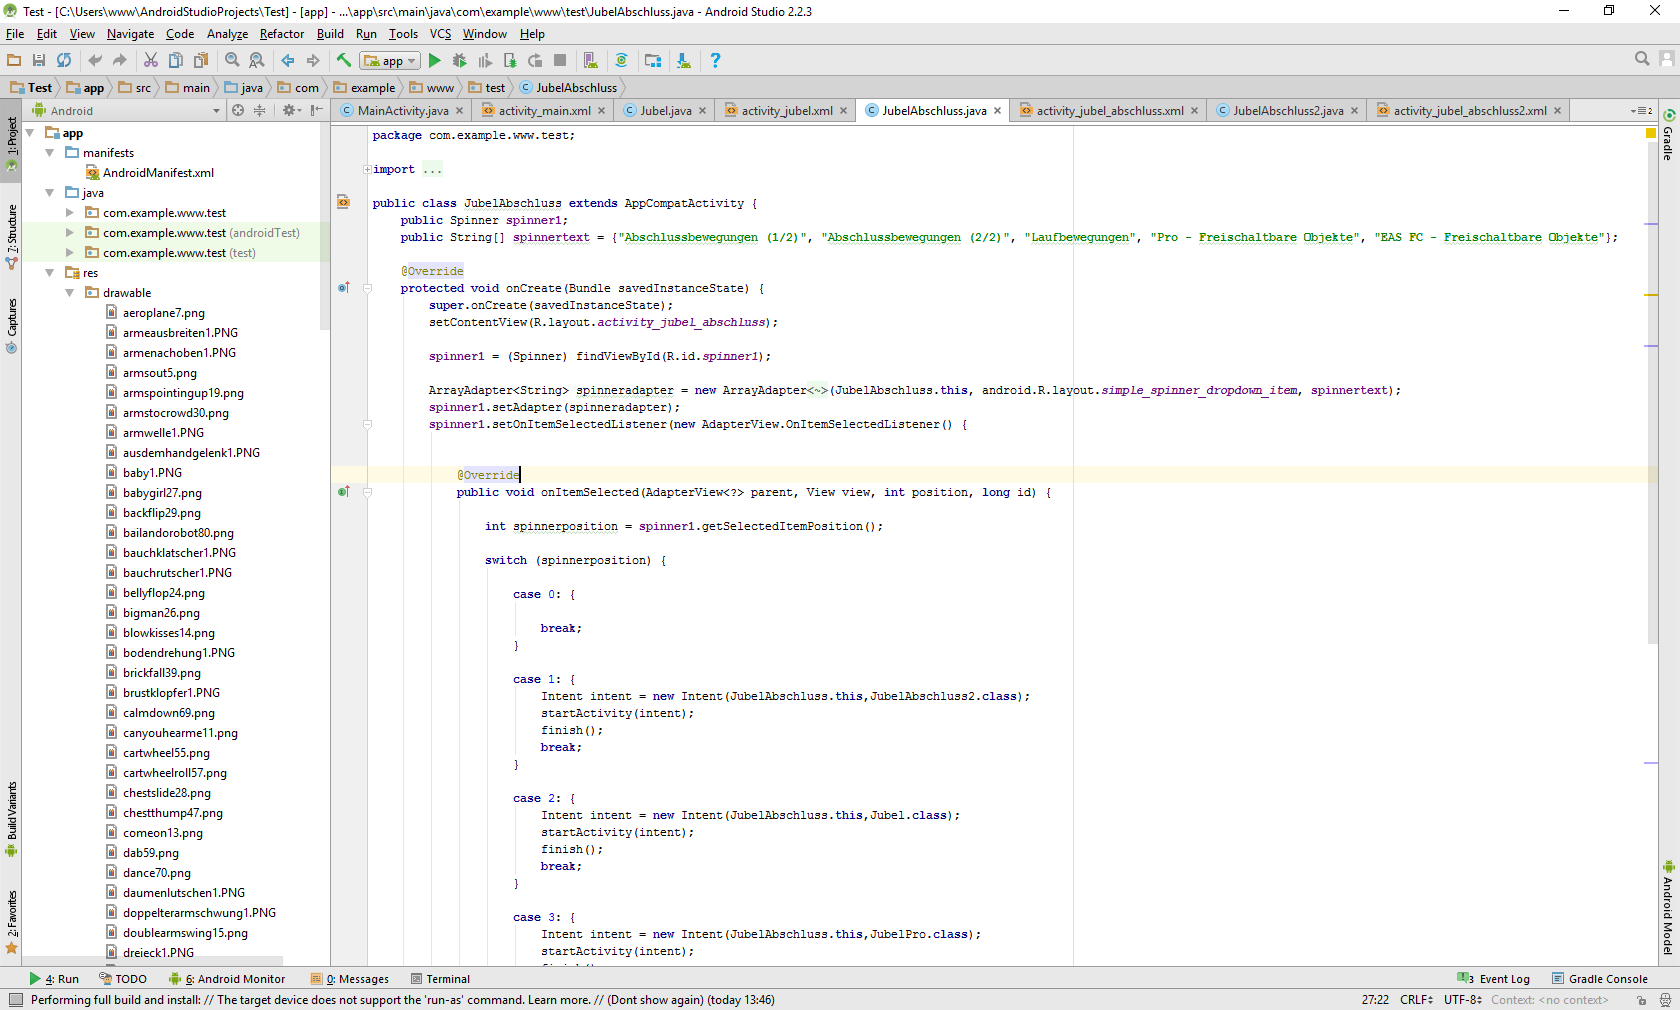Click the Sync Project with Gradle icon
This screenshot has width=1680, height=1010.
click(621, 61)
